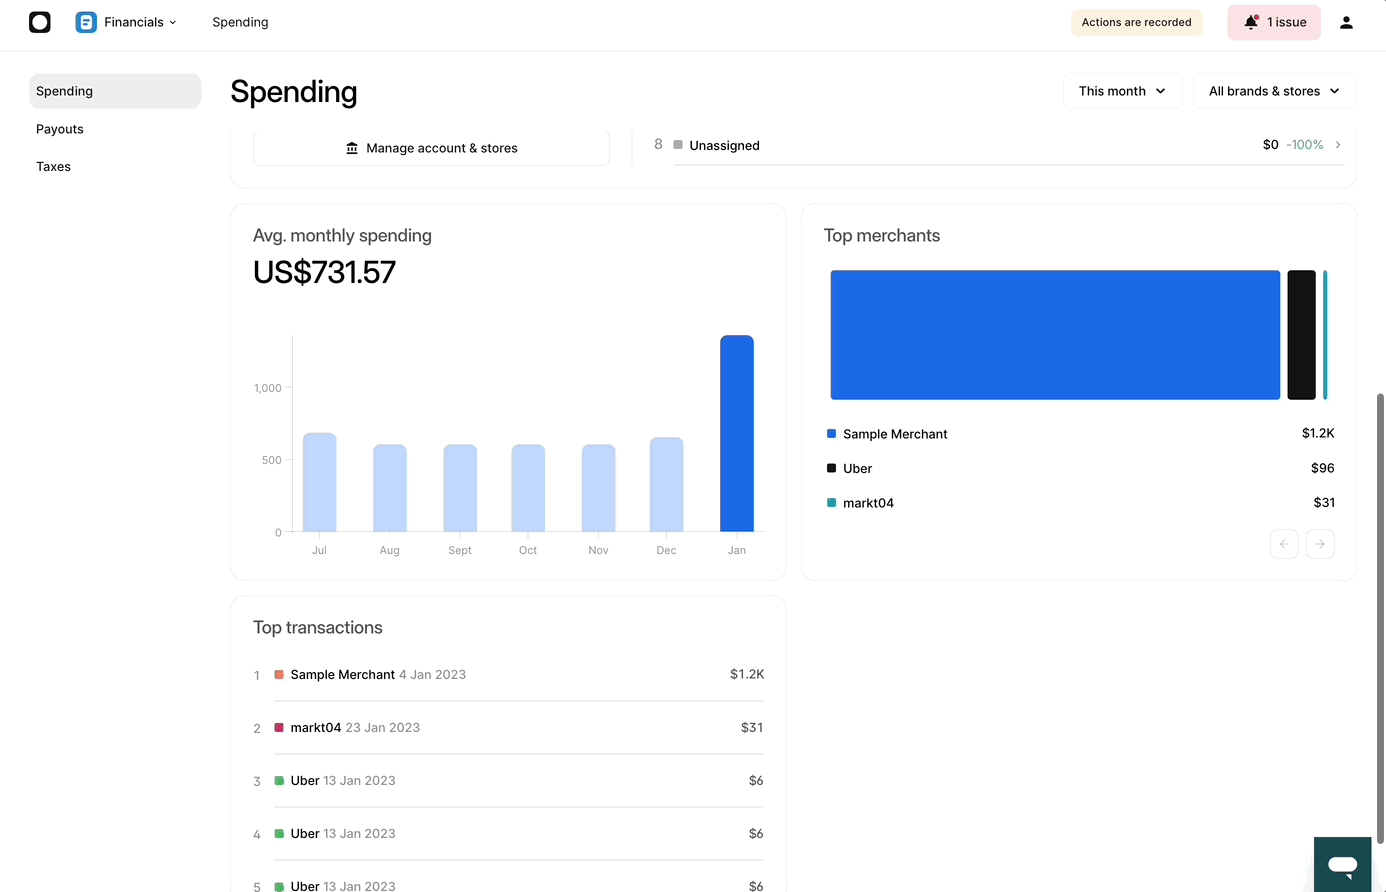
Task: Click the Aug bar in spending chart
Action: (390, 488)
